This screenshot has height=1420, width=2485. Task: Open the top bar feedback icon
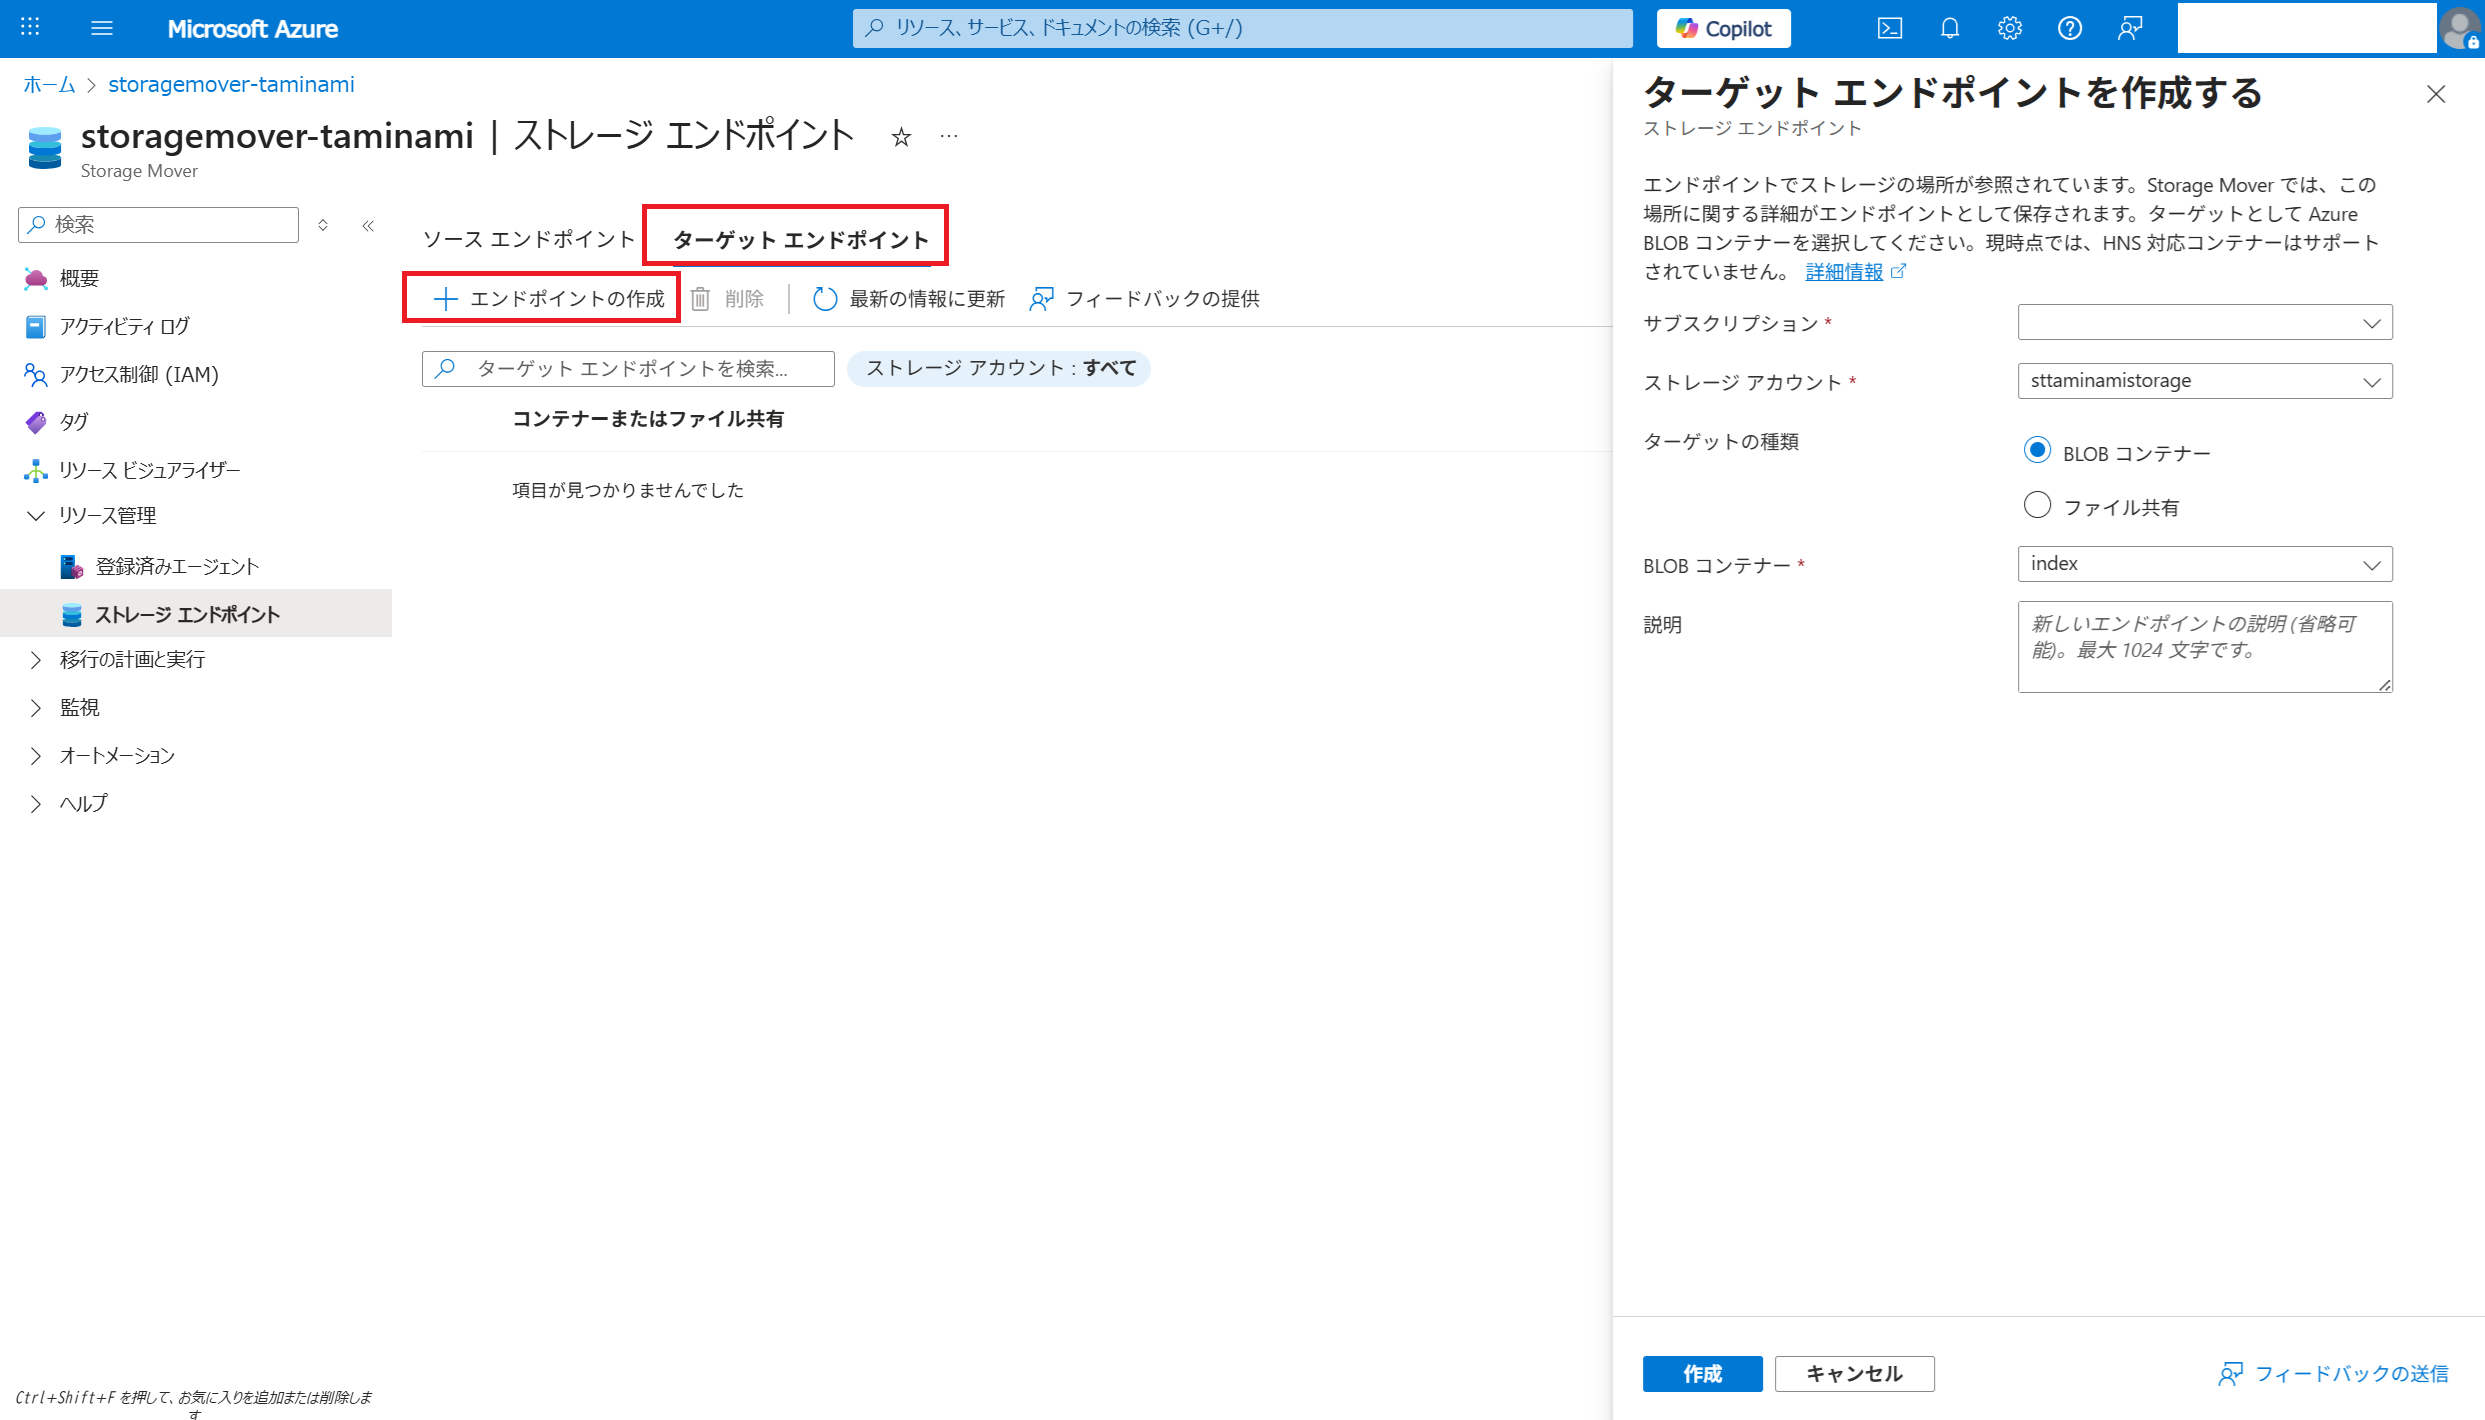(x=2130, y=28)
